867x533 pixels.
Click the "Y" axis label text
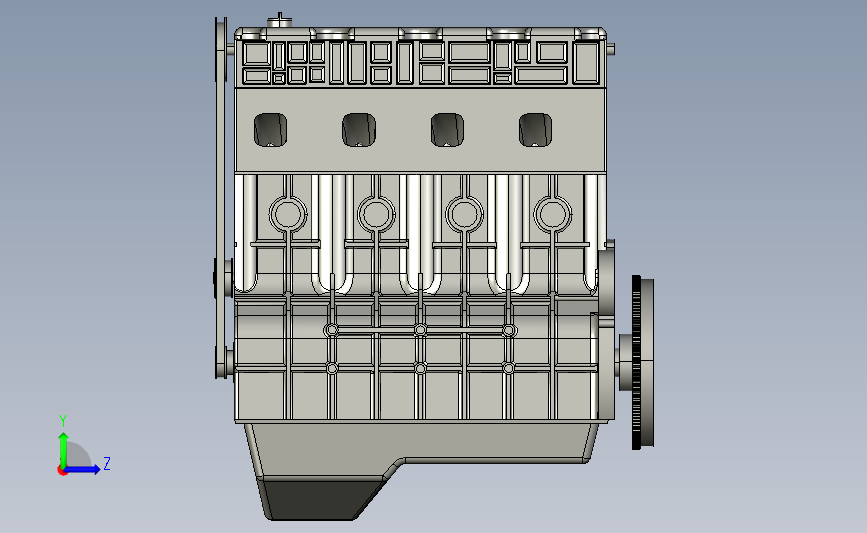pos(63,421)
